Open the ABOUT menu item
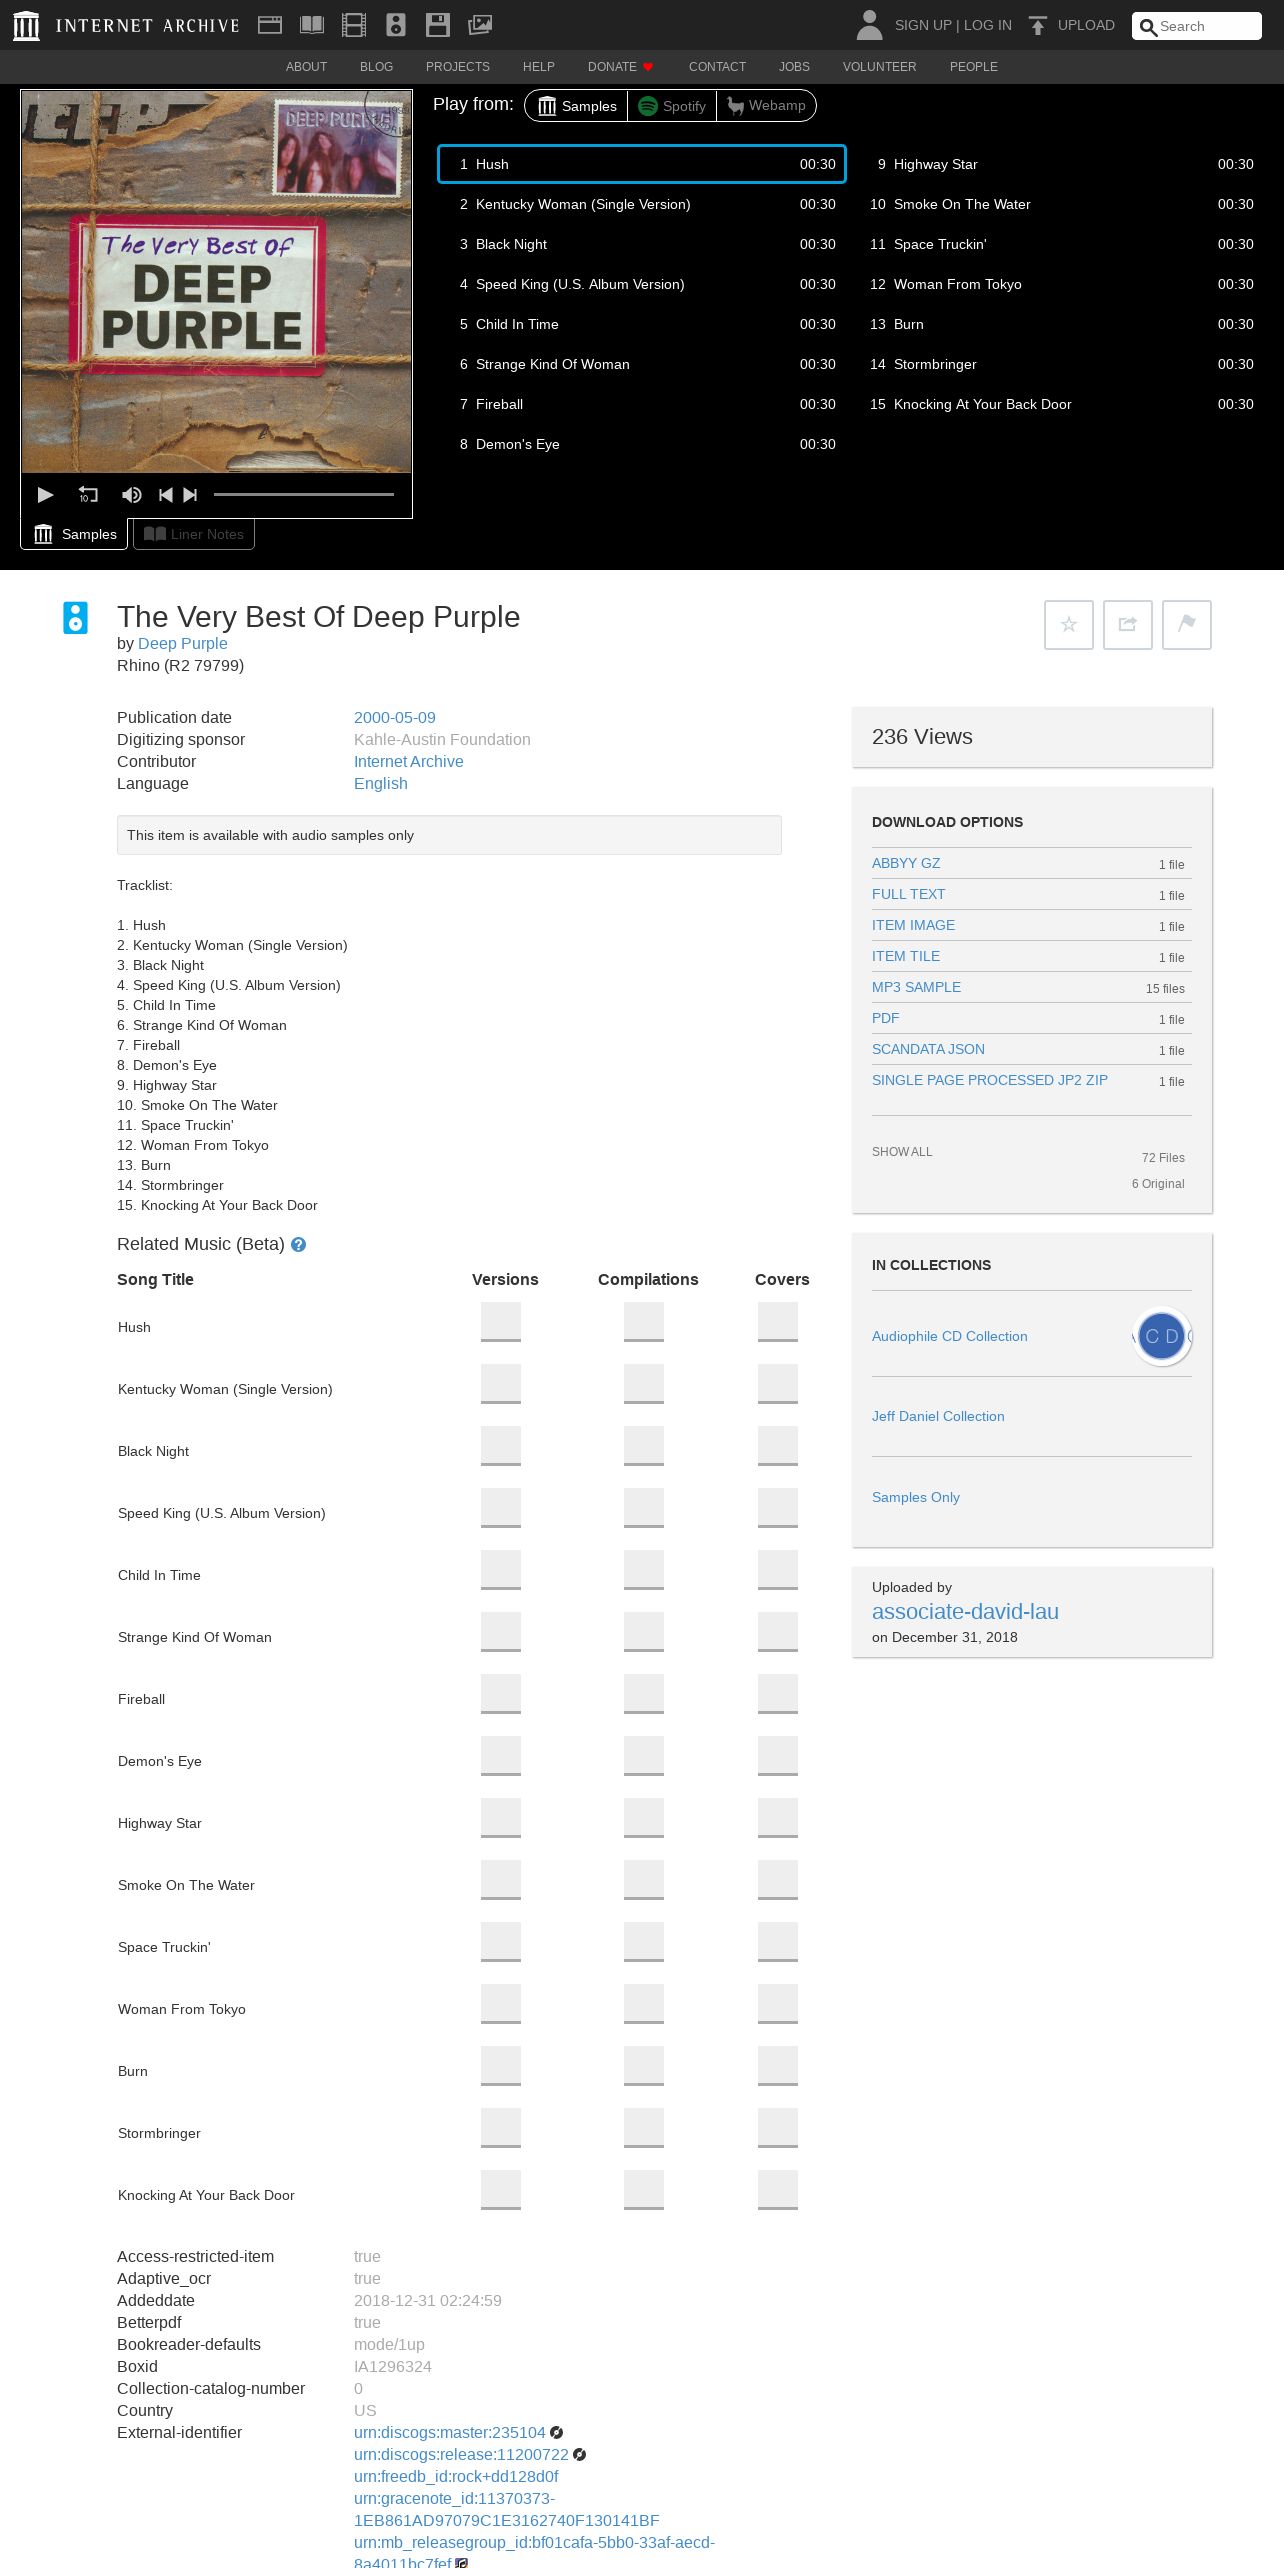 306,67
